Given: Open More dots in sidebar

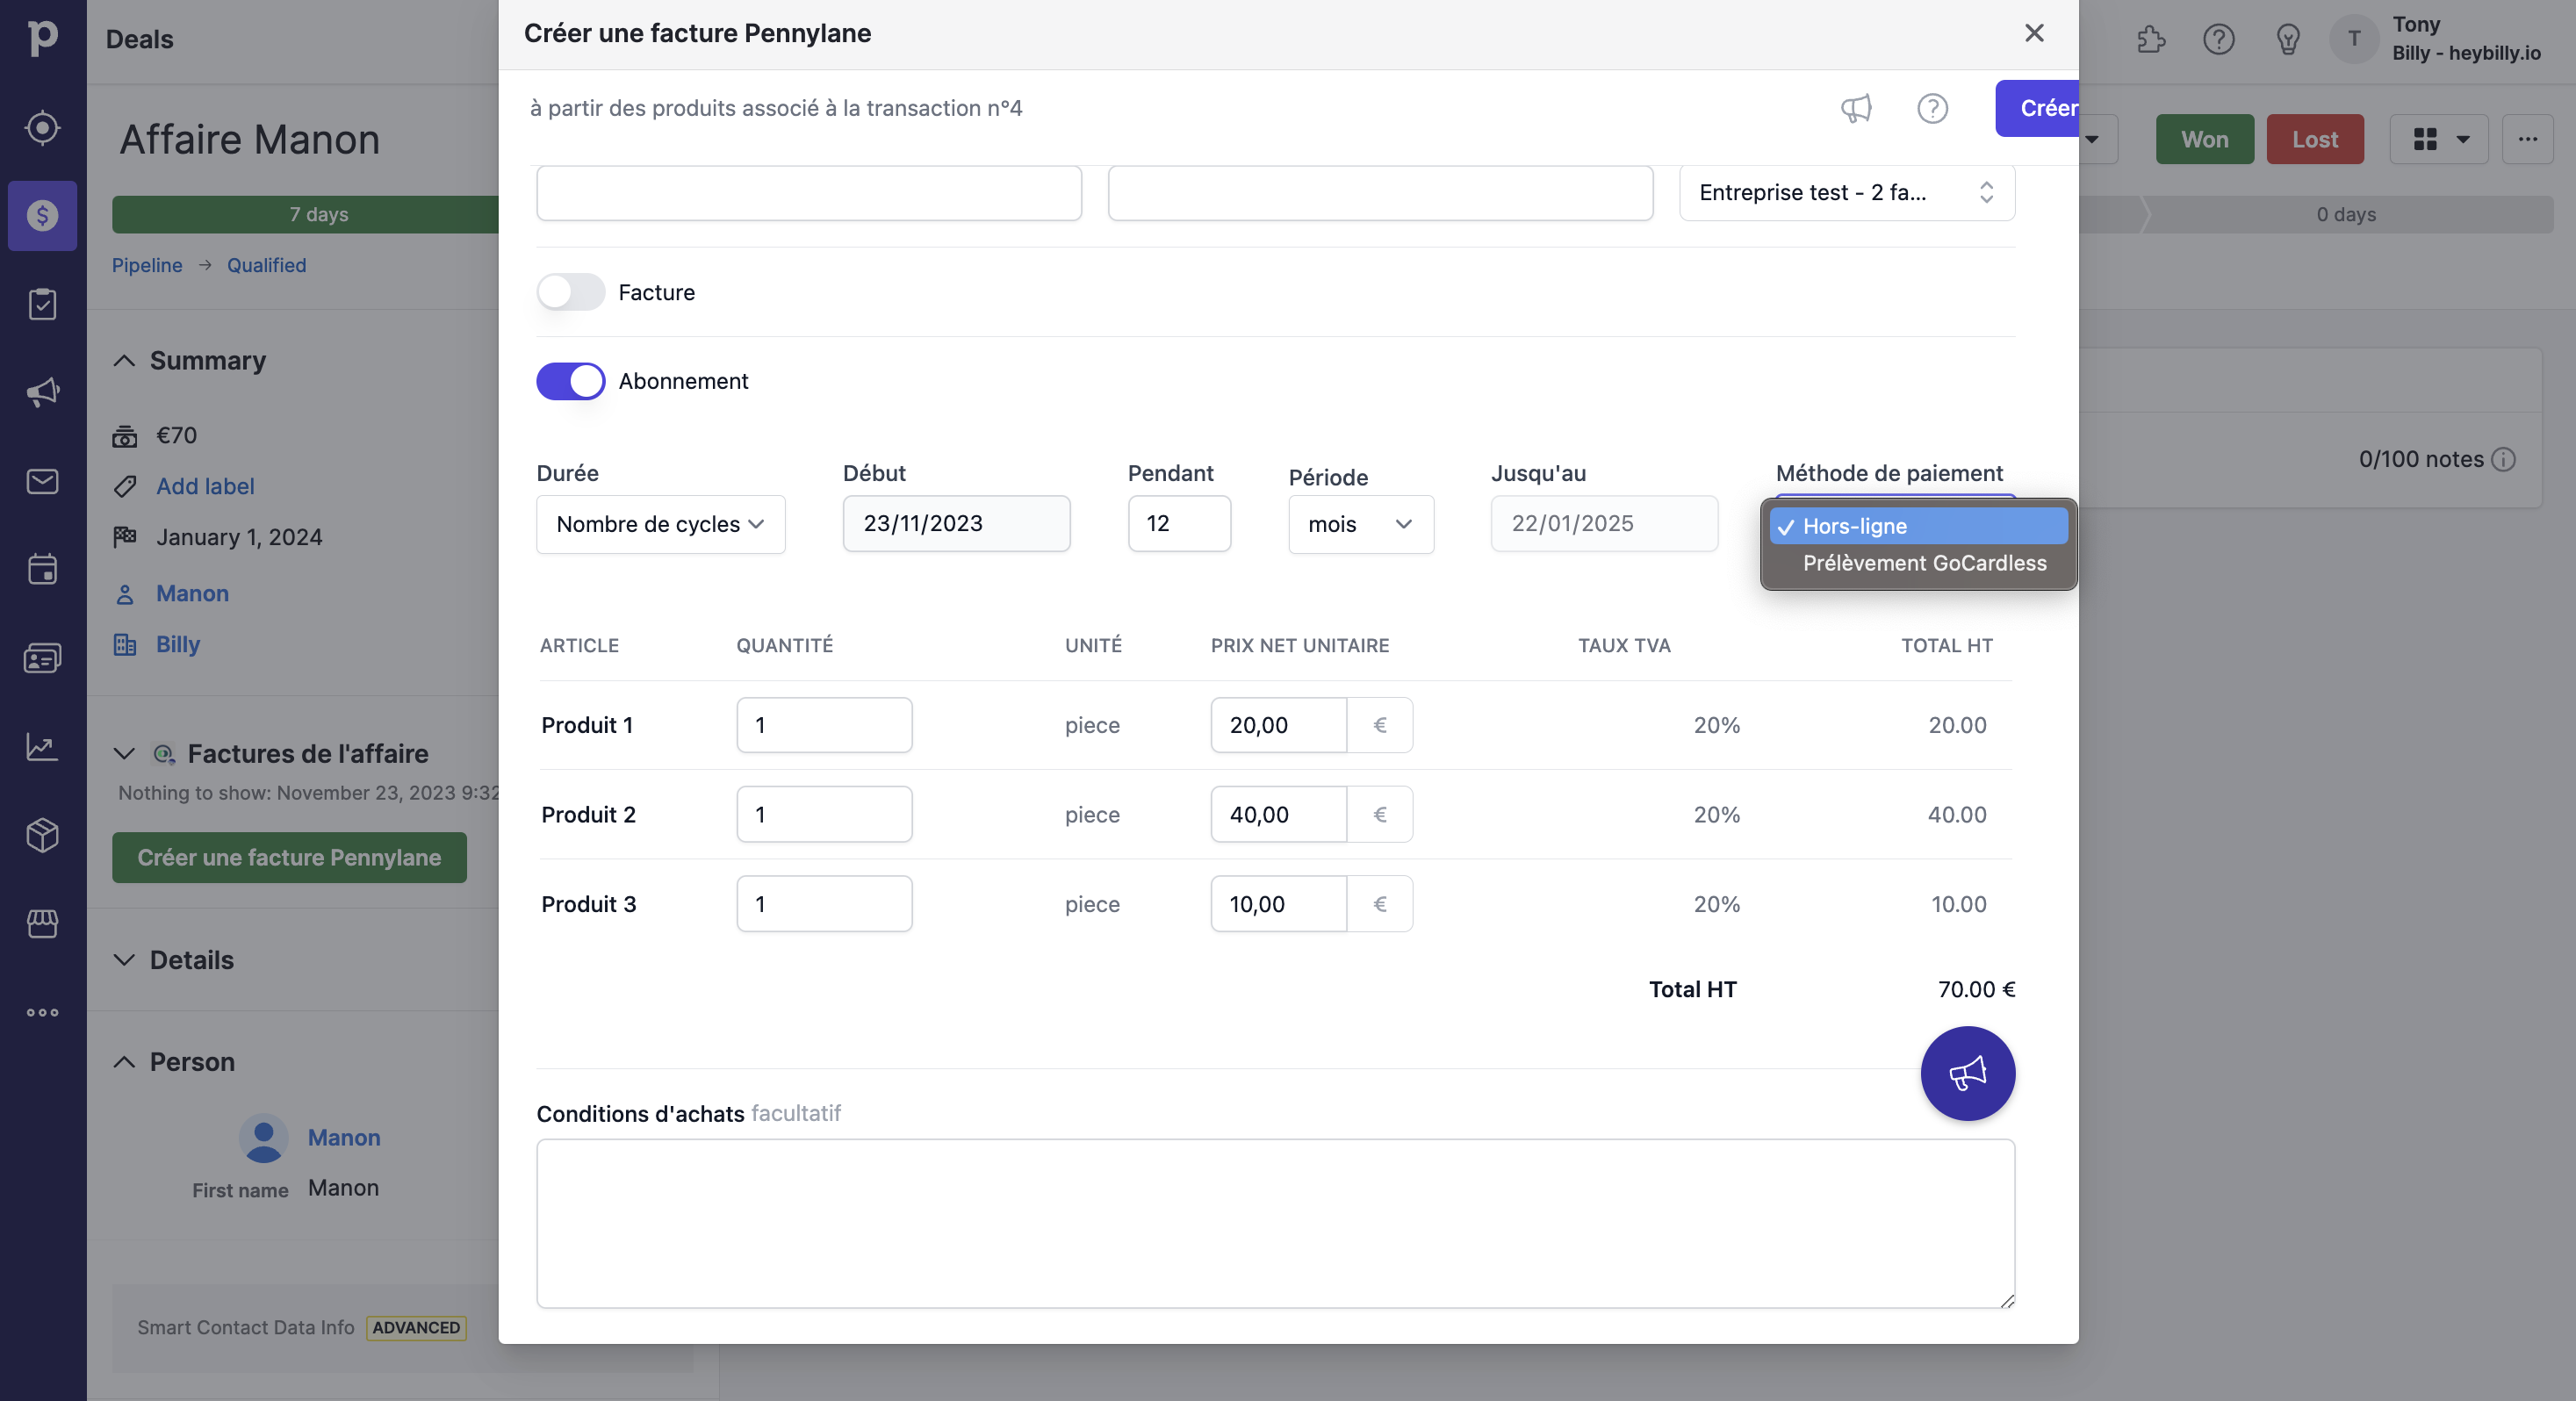Looking at the screenshot, I should click(x=42, y=1012).
